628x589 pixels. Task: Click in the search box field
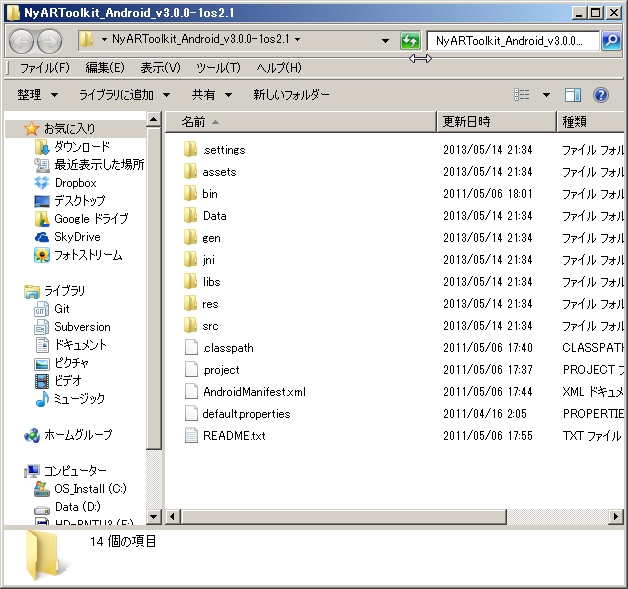click(x=513, y=41)
